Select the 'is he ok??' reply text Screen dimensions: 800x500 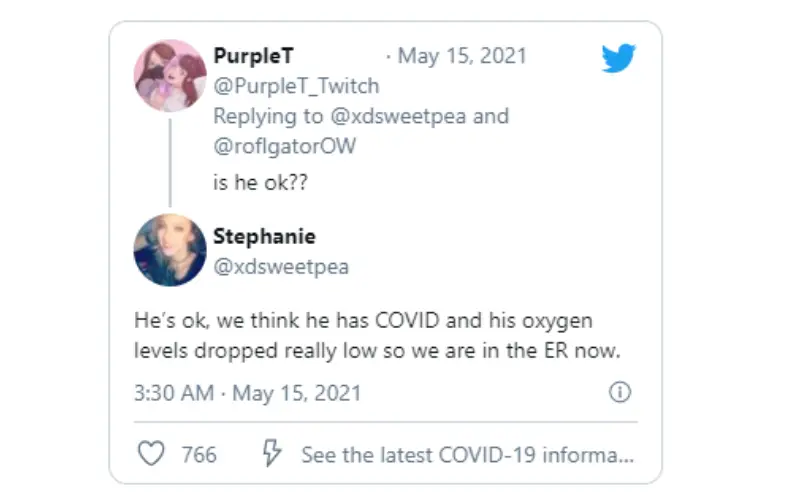click(x=260, y=183)
